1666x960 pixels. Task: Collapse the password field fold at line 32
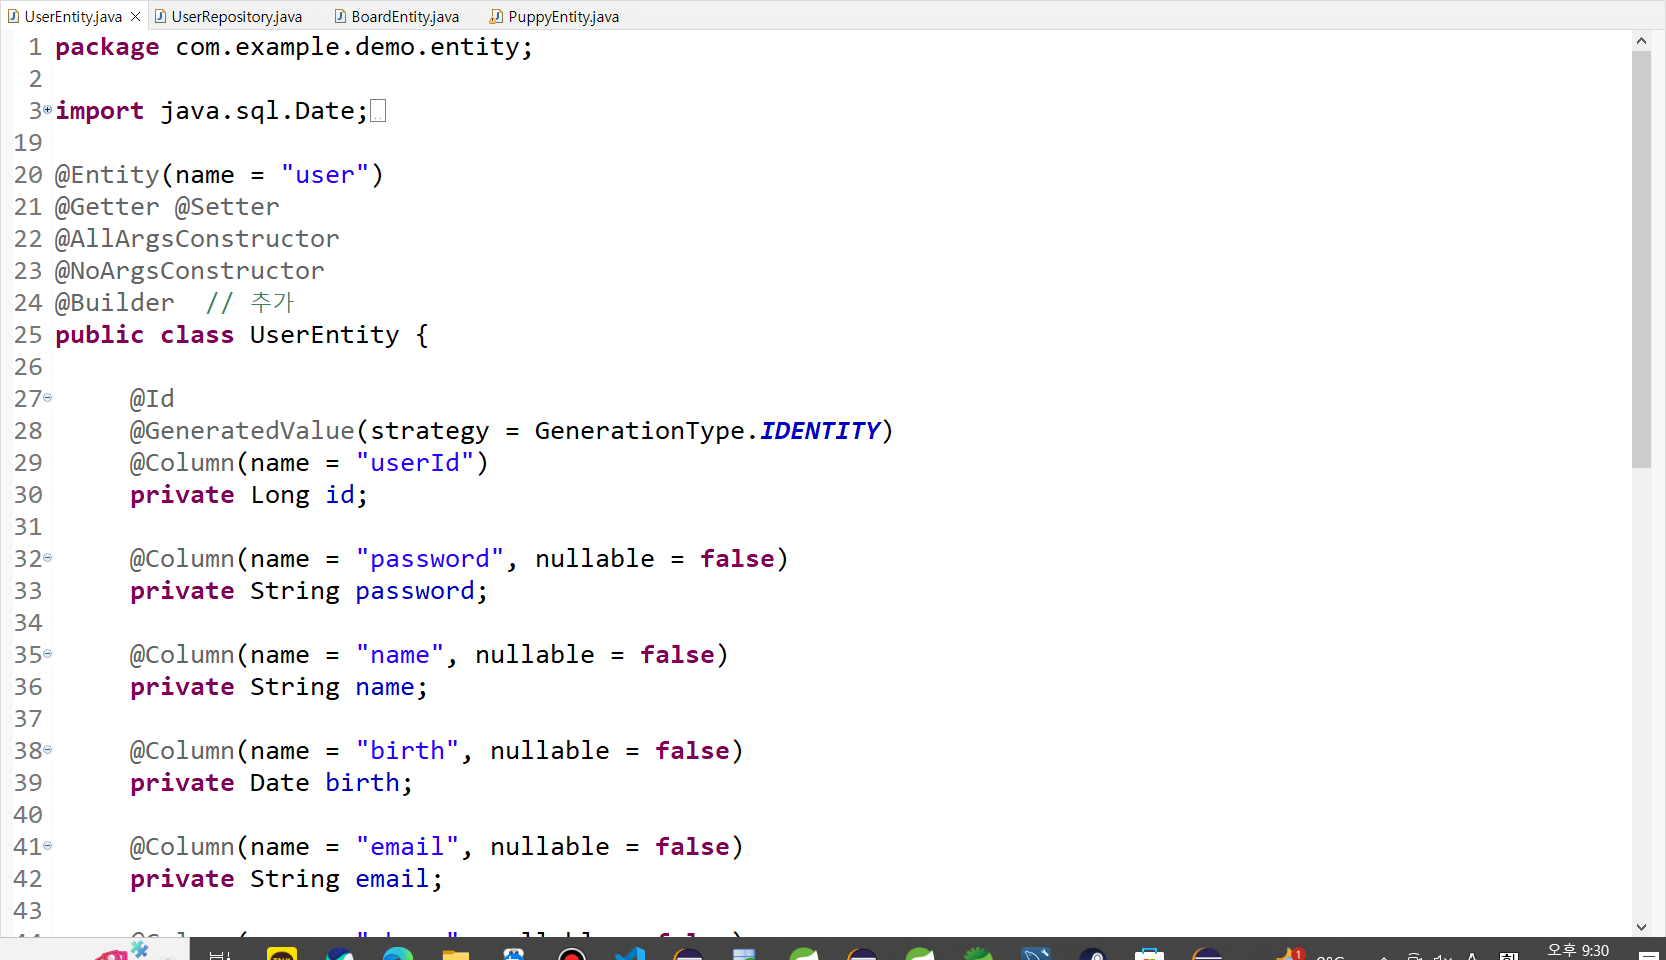click(47, 557)
